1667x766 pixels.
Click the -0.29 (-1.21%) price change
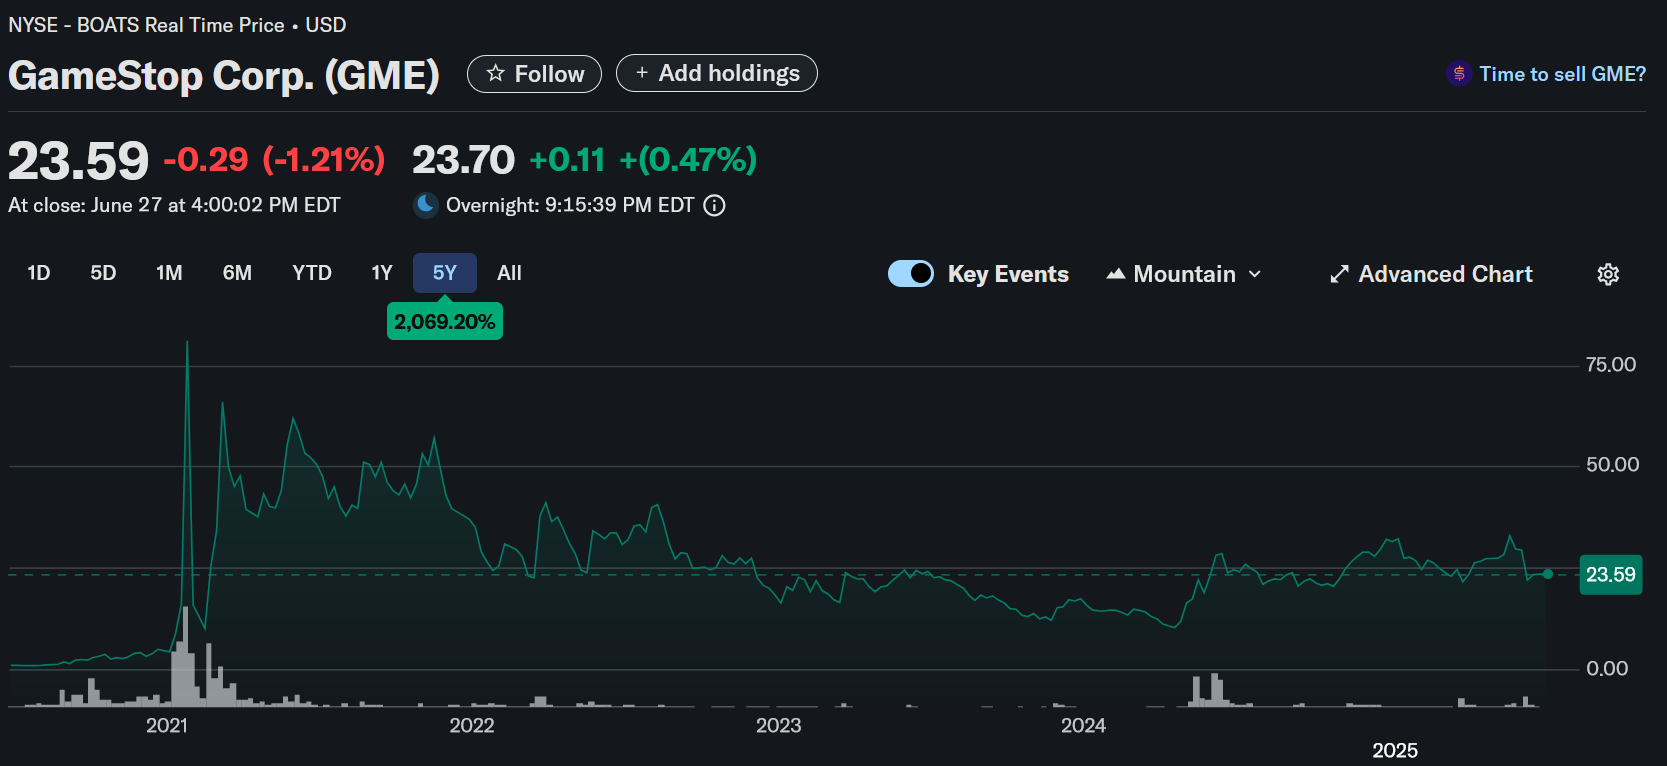tap(274, 159)
